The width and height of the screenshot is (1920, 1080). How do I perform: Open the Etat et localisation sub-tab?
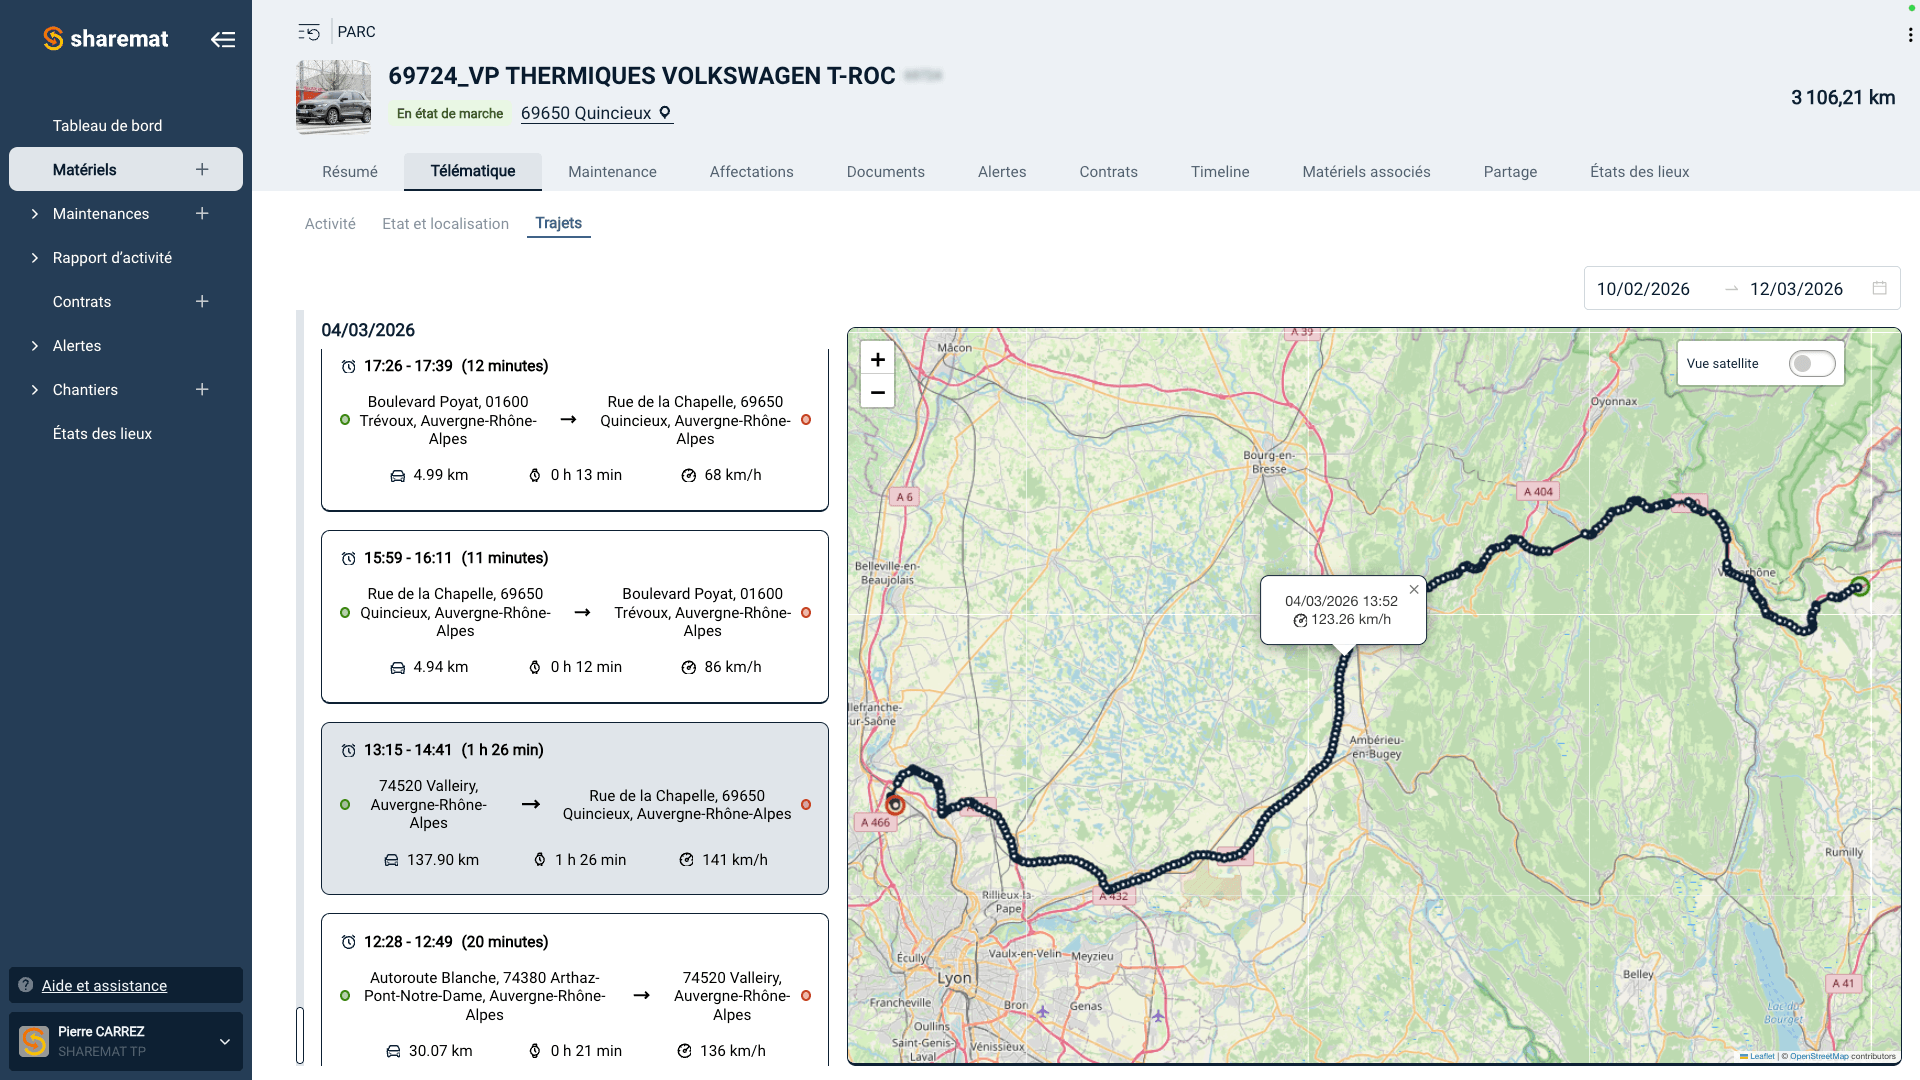[x=445, y=223]
